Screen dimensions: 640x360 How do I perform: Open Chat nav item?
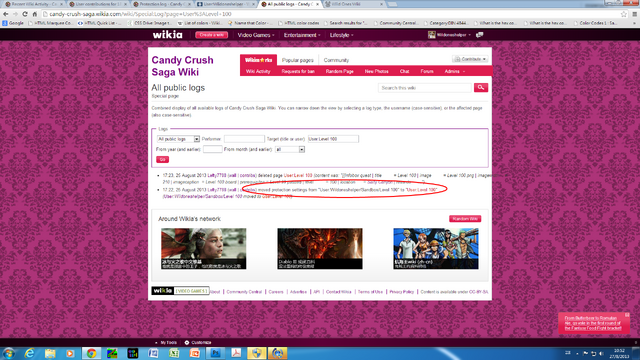pos(404,71)
